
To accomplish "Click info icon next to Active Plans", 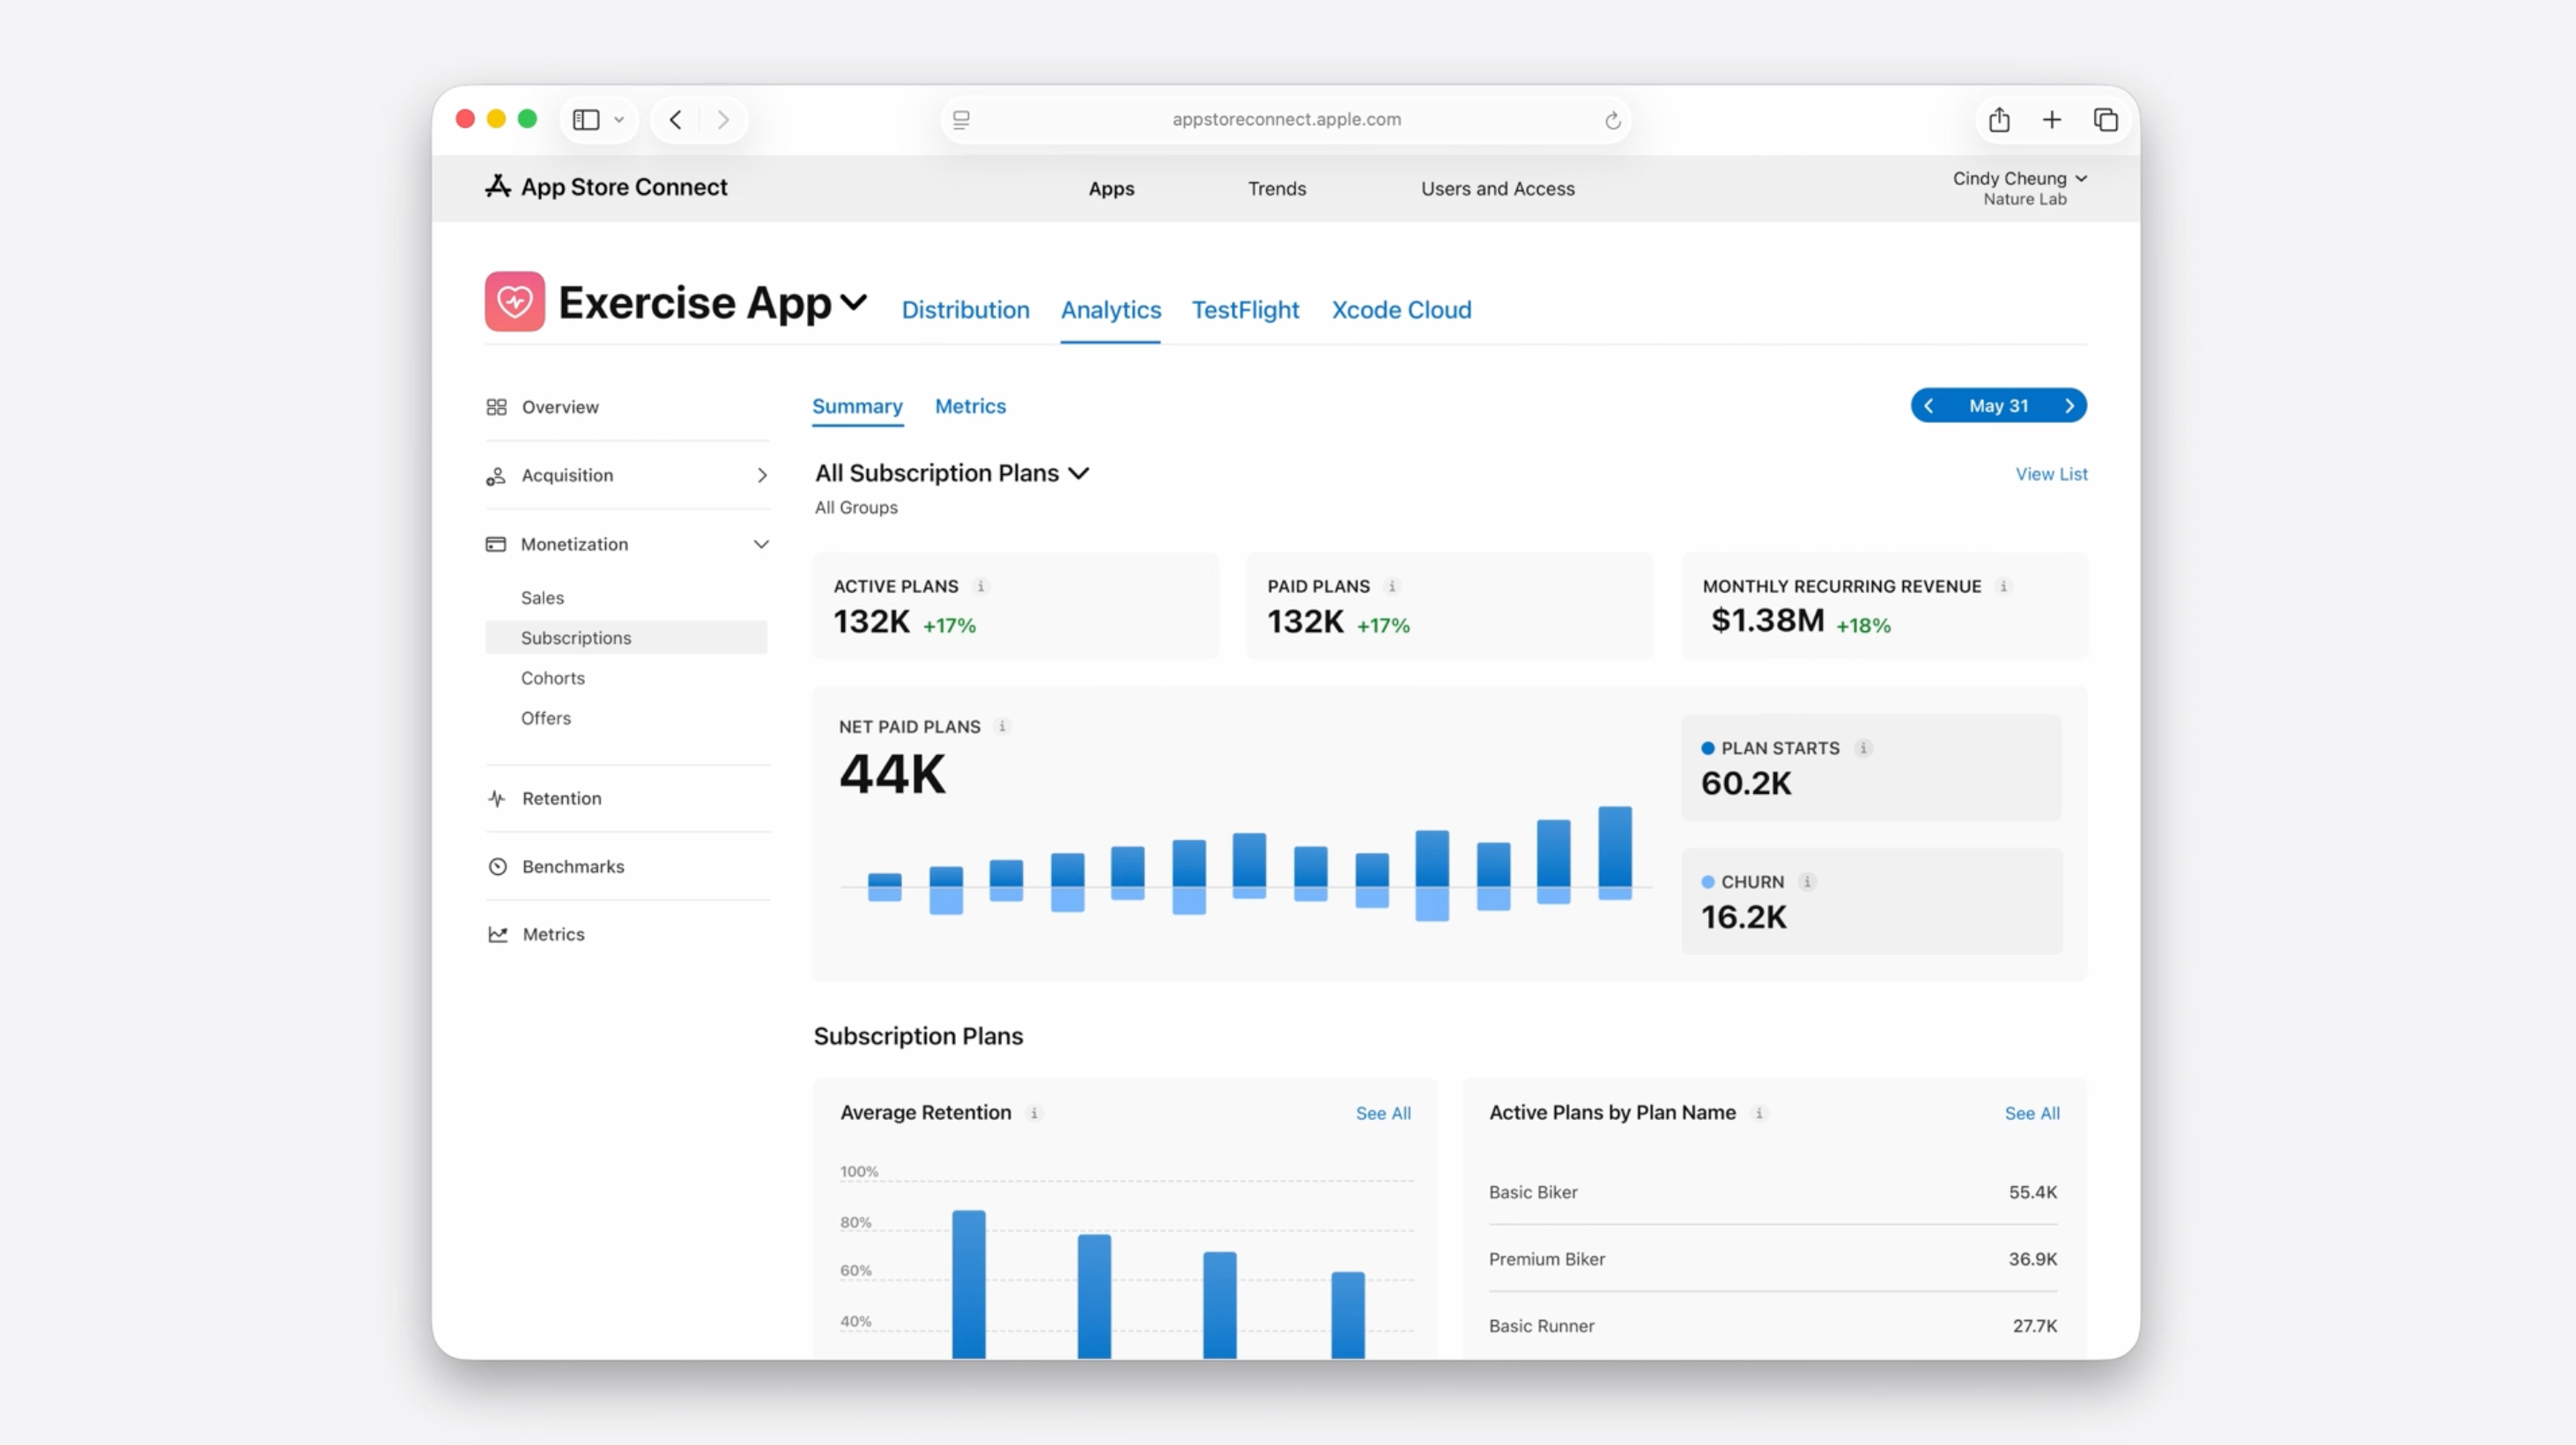I will click(981, 586).
